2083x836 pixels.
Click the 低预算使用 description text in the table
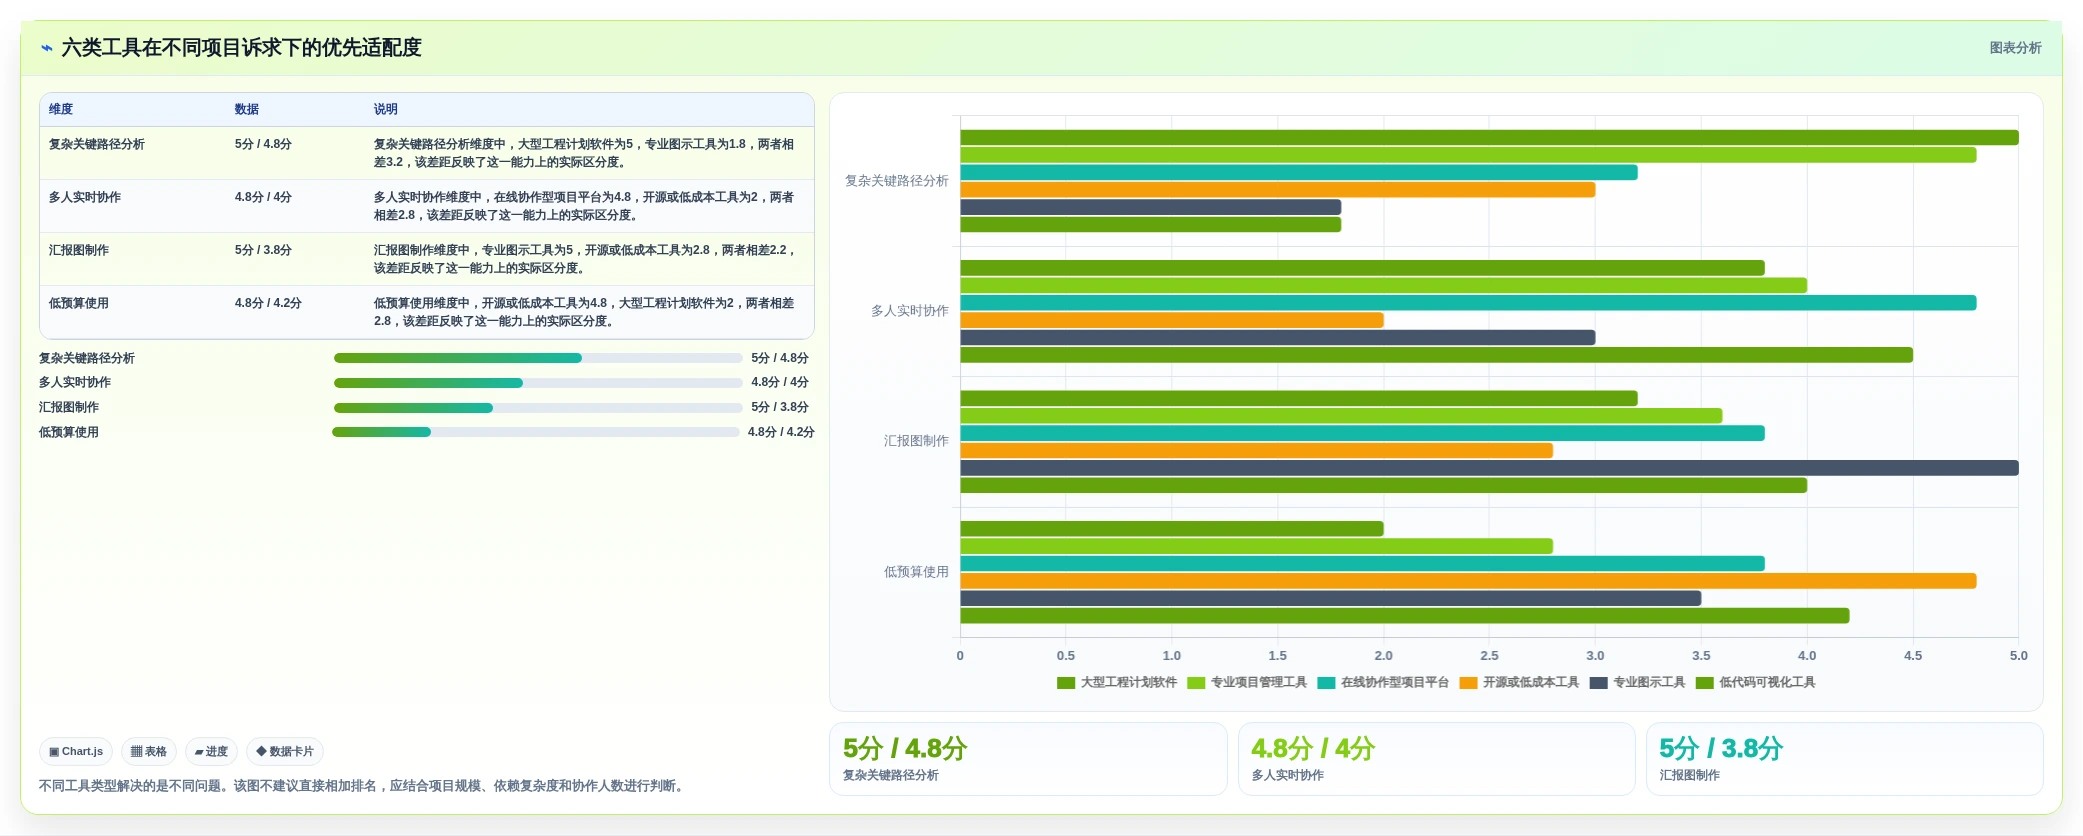(x=584, y=312)
